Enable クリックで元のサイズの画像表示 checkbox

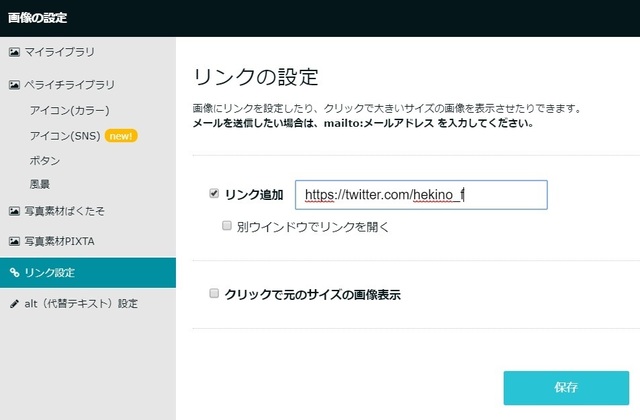pos(214,293)
